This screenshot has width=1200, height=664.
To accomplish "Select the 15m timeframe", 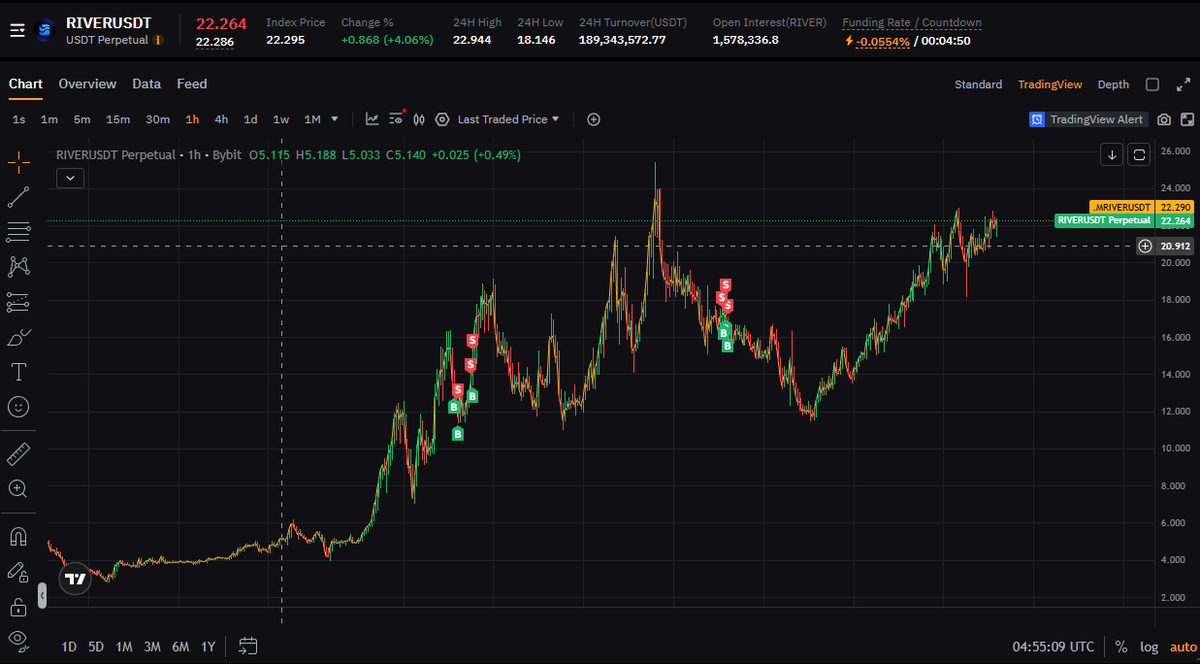I will pos(118,119).
